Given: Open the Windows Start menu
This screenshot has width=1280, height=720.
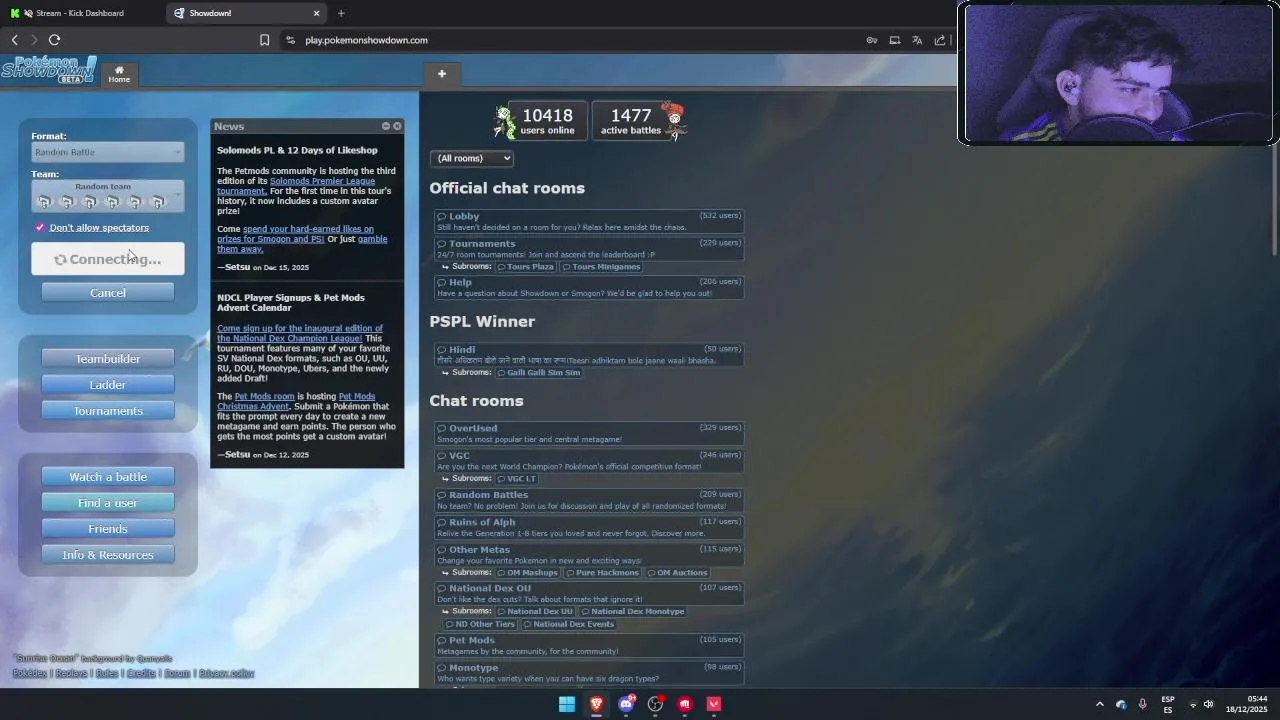Looking at the screenshot, I should 567,704.
